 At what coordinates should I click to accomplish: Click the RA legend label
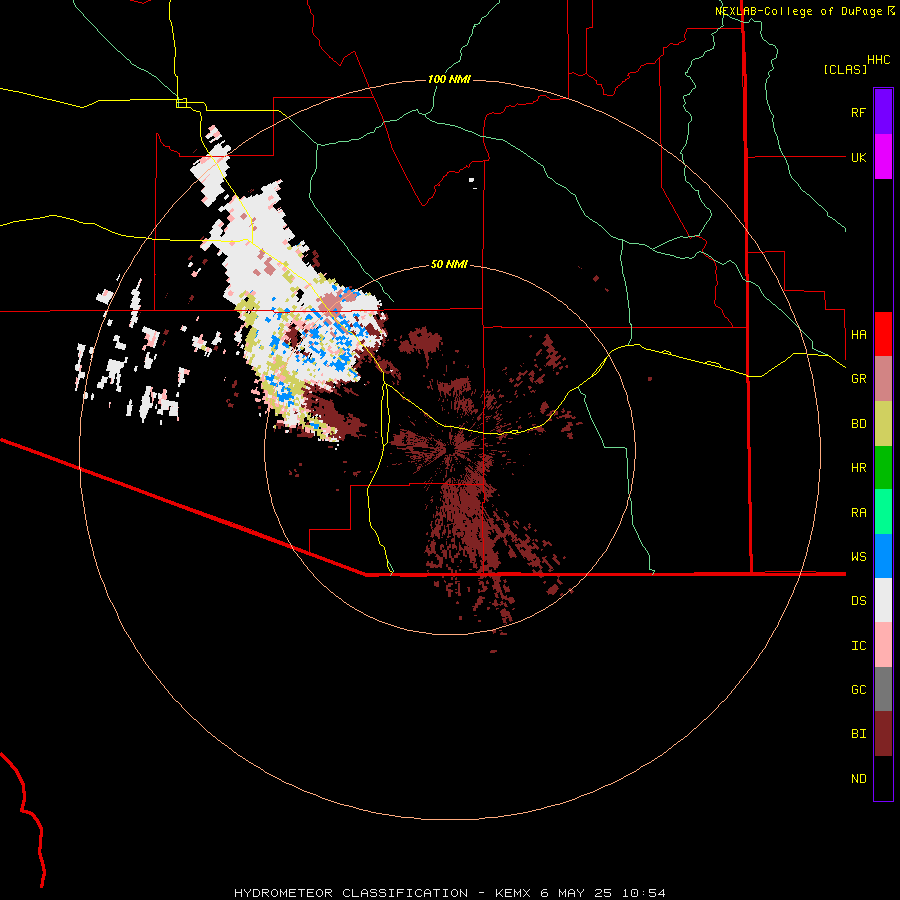click(x=858, y=513)
